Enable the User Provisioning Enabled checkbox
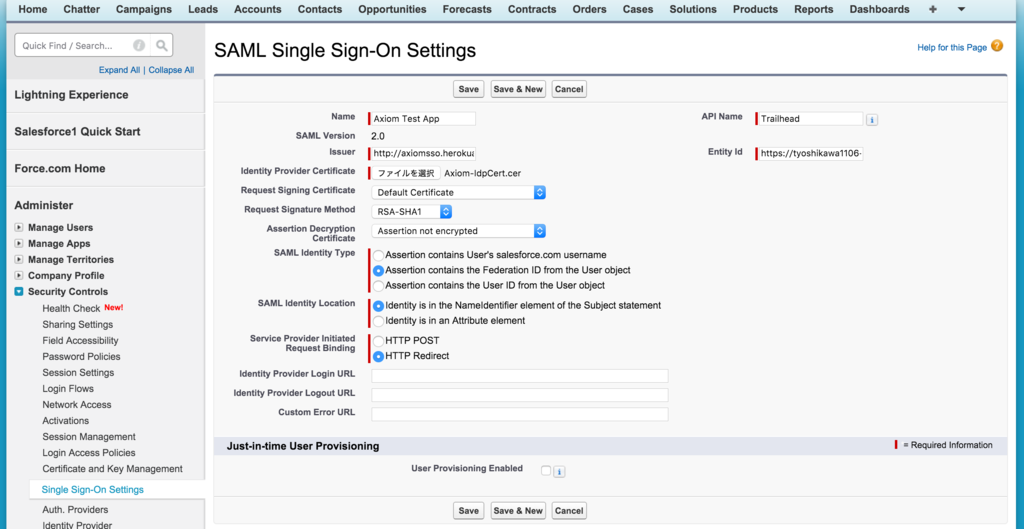 point(546,470)
